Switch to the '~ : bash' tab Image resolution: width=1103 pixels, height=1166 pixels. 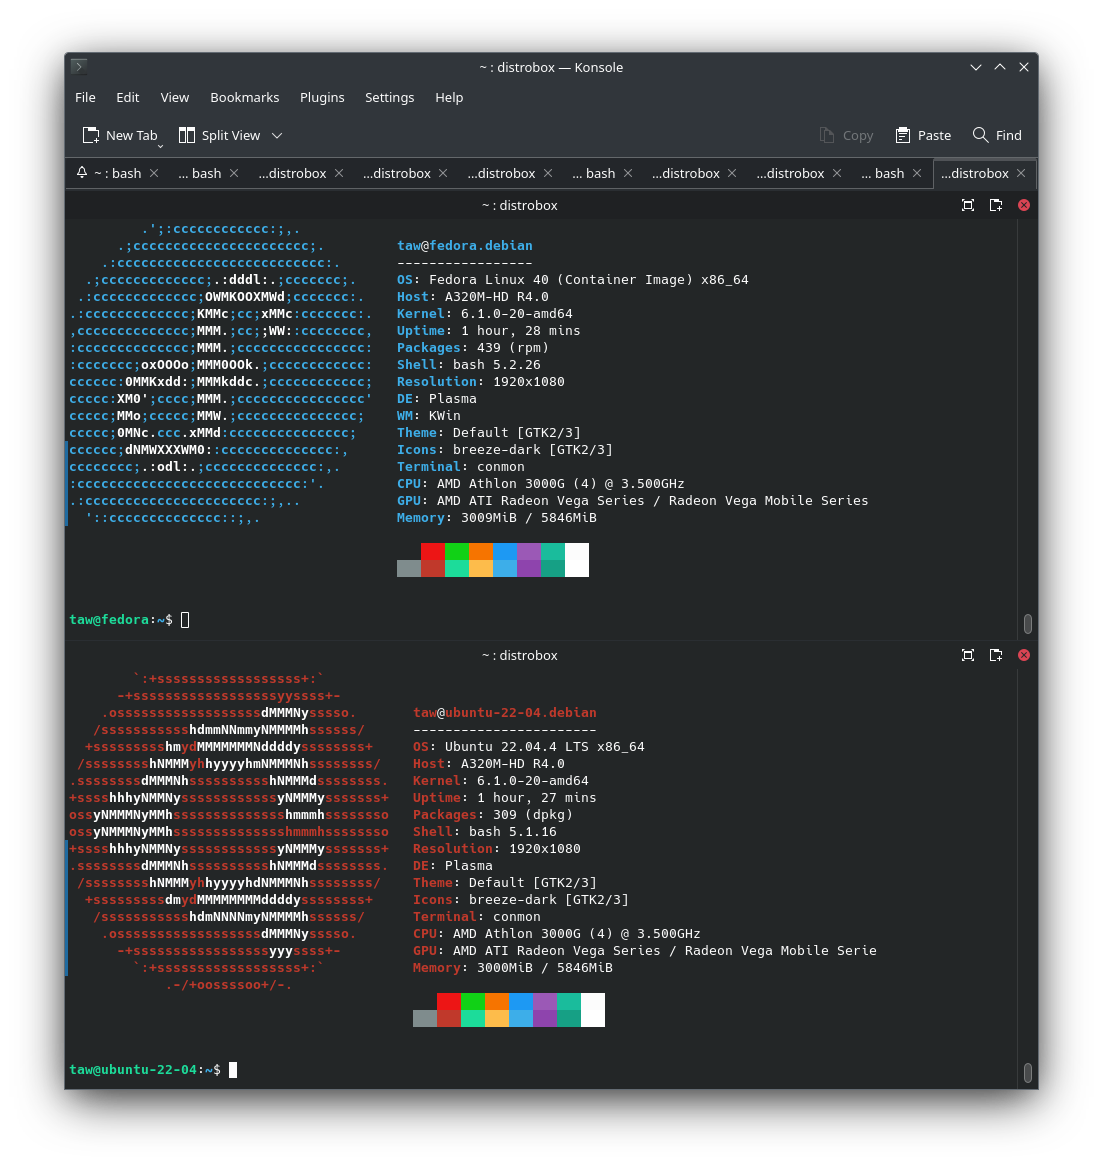point(118,173)
